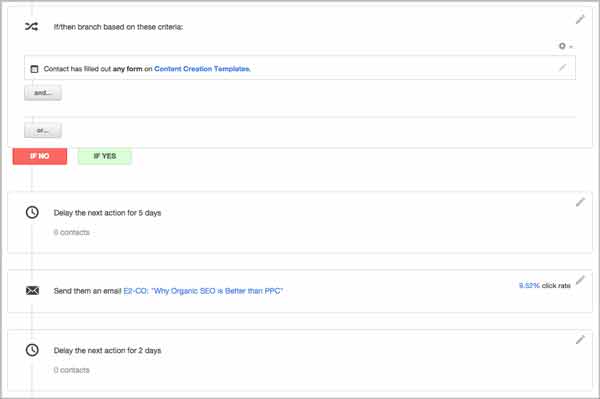This screenshot has height=399, width=600.
Task: Open the Content Creation Templates link
Action: [202, 69]
